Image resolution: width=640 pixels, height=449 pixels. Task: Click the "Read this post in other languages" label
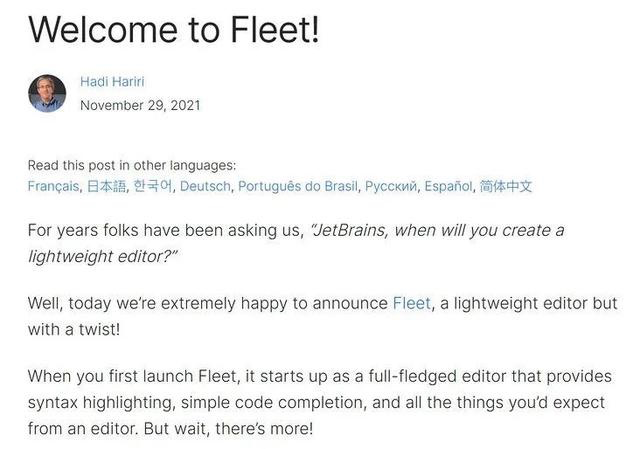pos(132,166)
